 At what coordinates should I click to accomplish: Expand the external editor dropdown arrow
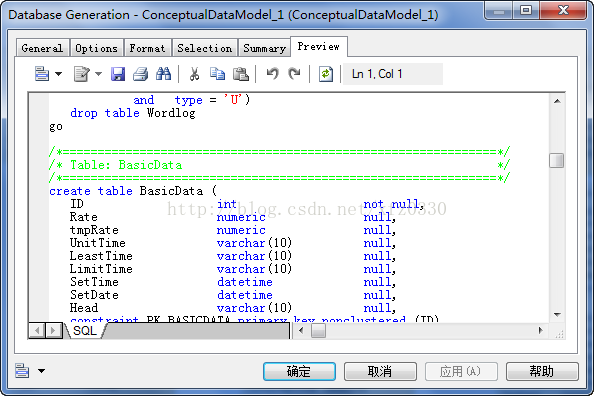pos(98,74)
